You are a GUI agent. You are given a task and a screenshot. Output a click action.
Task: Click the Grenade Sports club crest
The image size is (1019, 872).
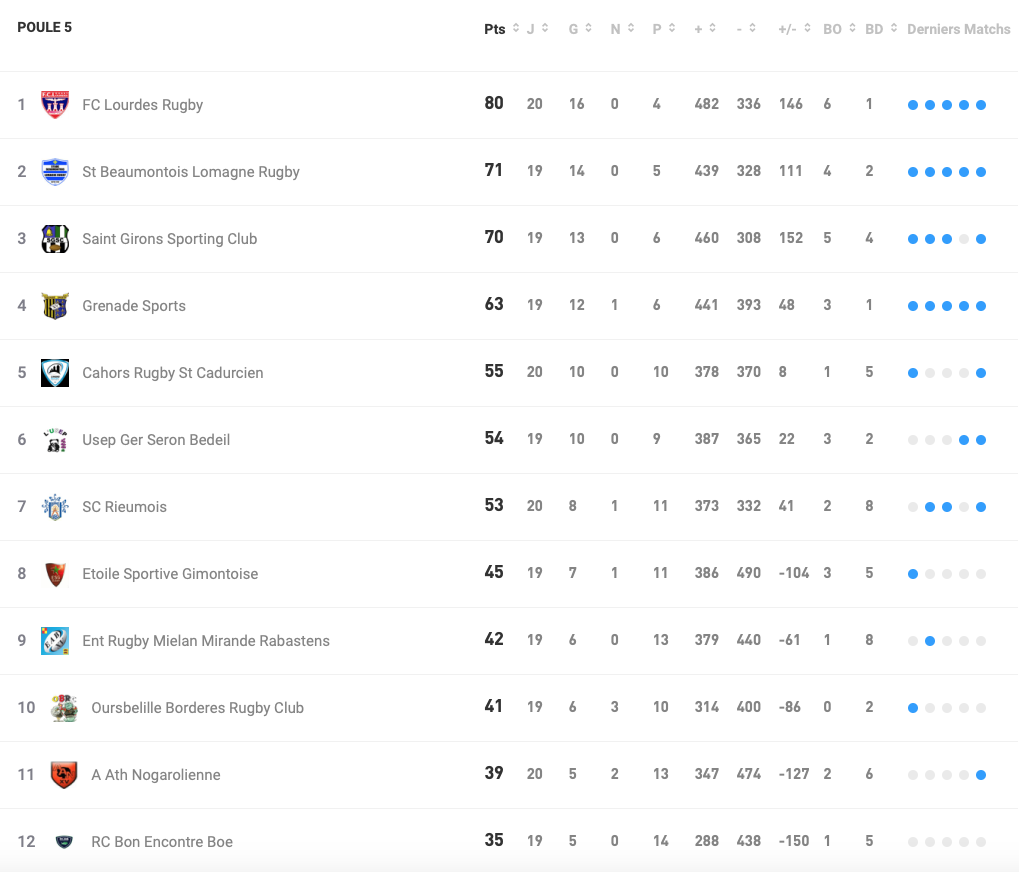(55, 306)
